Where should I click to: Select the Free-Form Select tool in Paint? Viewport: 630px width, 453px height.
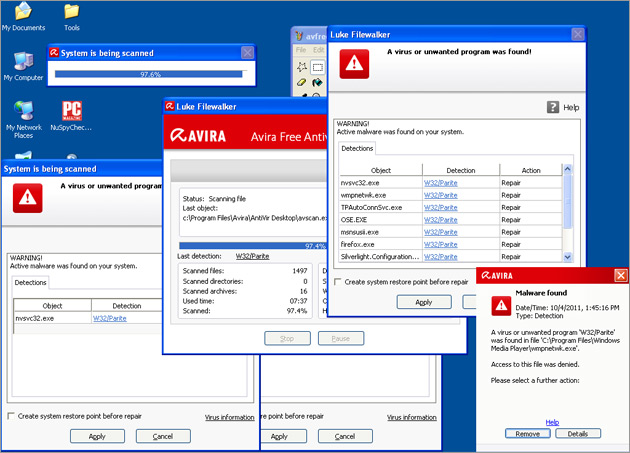click(302, 67)
